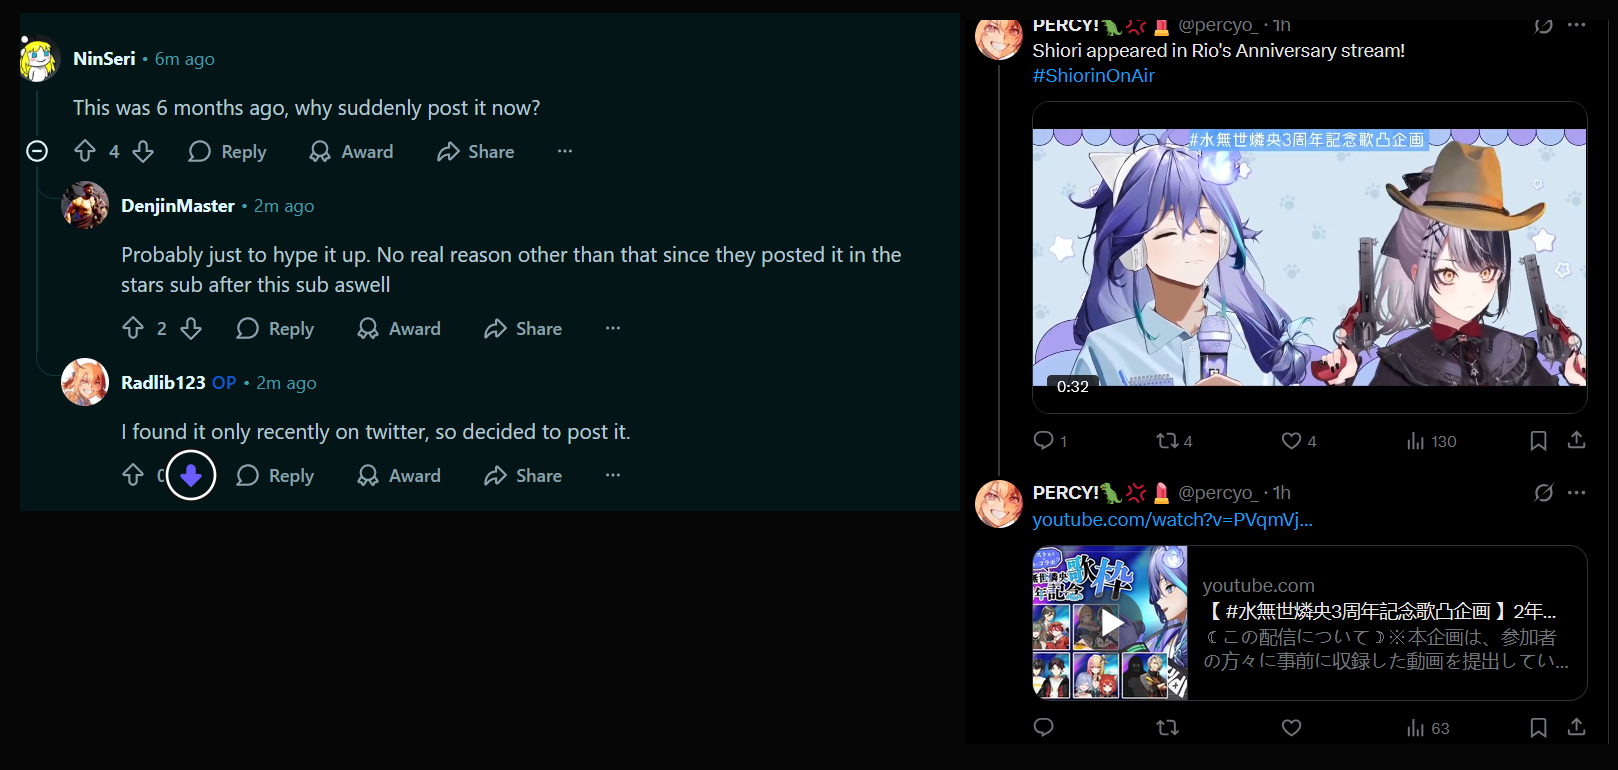Bookmark the Shiori anniversary tweet

(x=1538, y=441)
